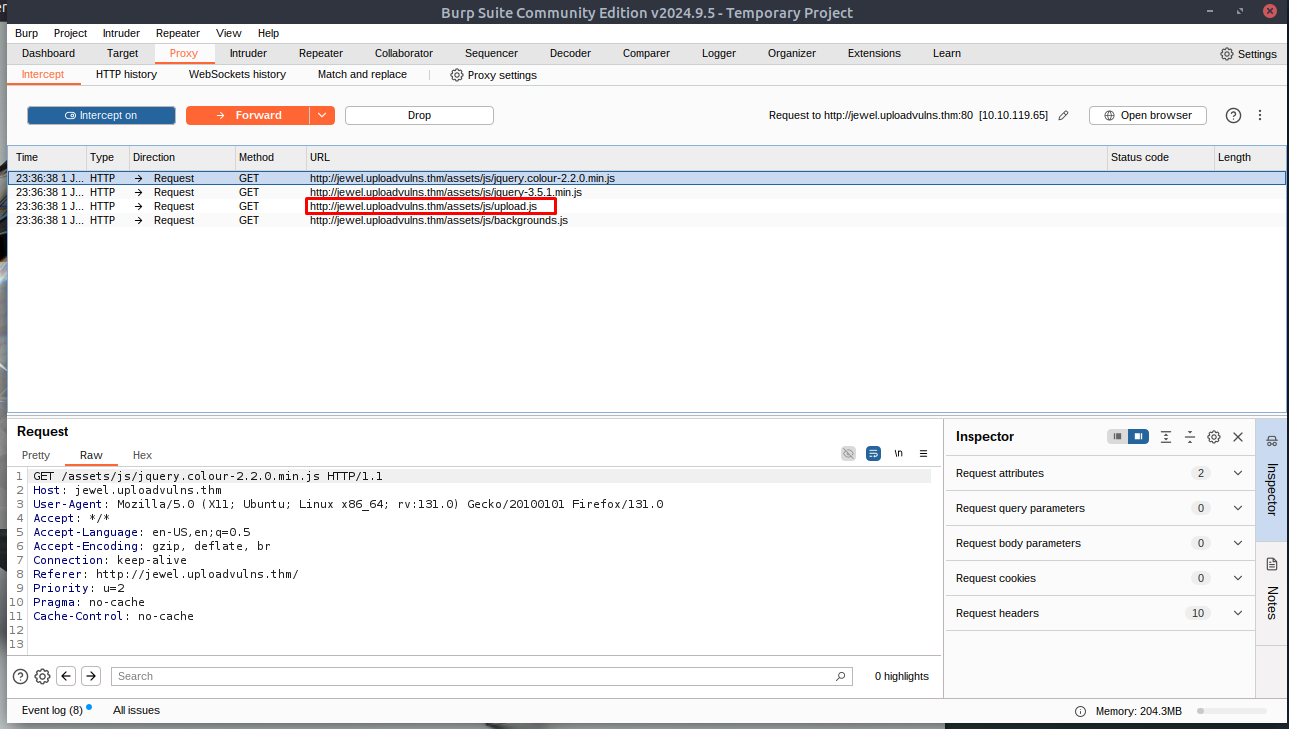The image size is (1289, 729).
Task: Switch to the Extensions tab
Action: click(874, 54)
